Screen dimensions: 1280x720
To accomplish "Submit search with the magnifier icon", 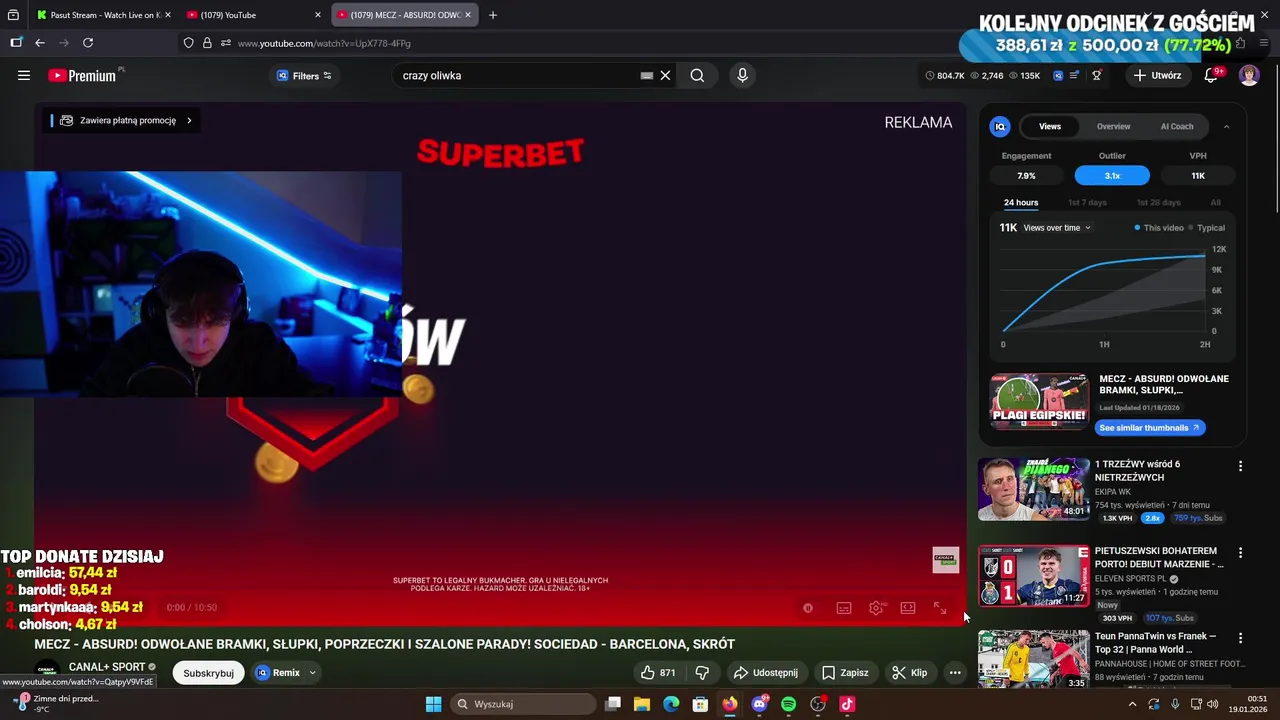I will 697,75.
